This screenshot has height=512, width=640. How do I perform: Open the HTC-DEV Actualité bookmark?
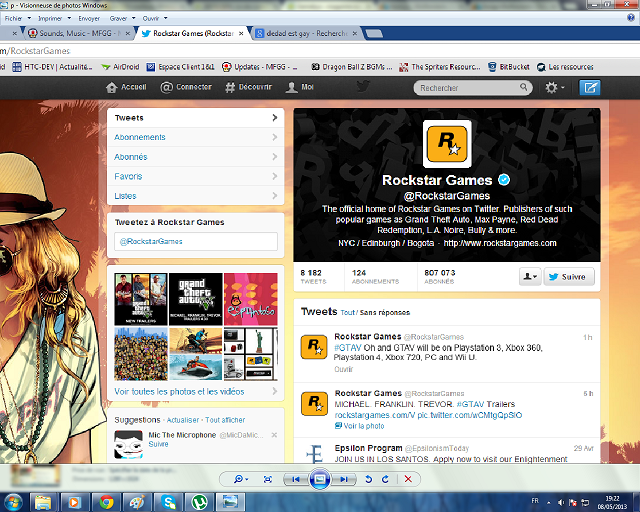tap(52, 67)
